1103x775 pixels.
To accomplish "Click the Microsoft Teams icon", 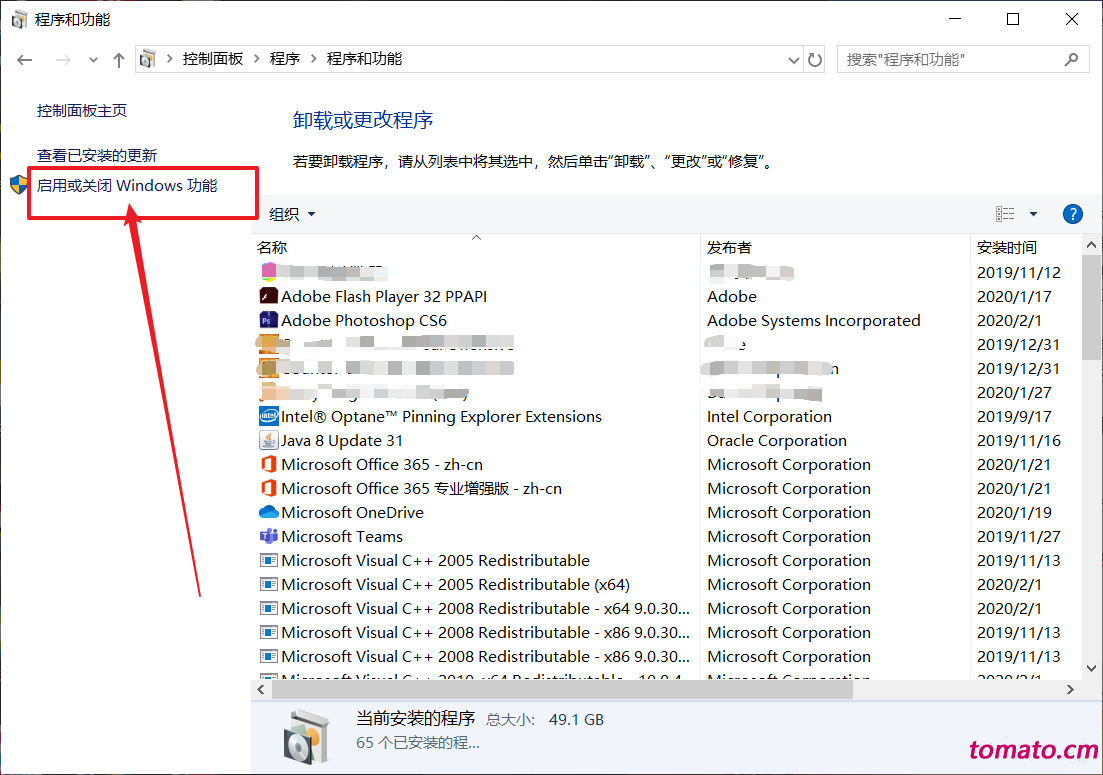I will click(269, 537).
